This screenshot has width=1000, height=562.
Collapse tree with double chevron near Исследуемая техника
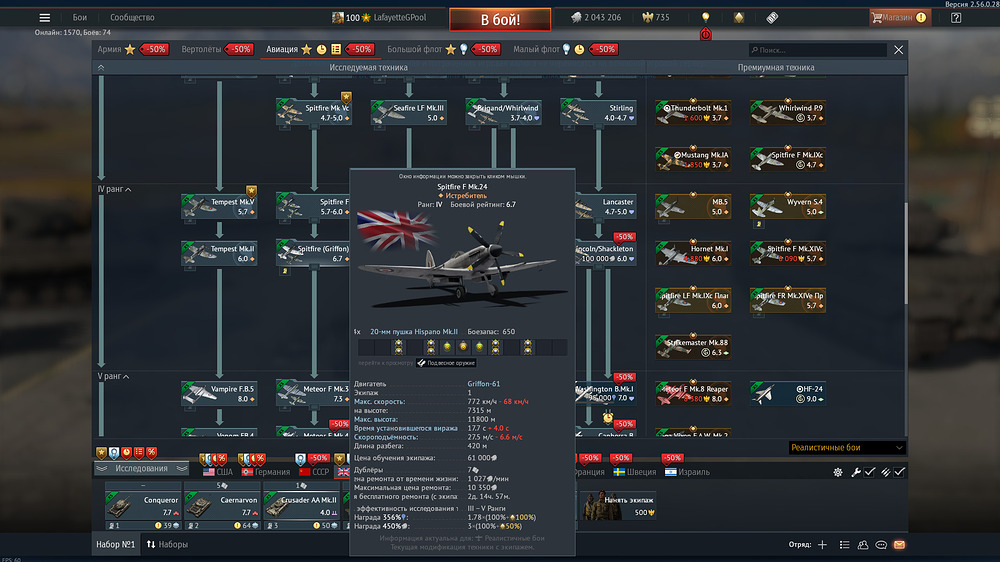point(101,68)
